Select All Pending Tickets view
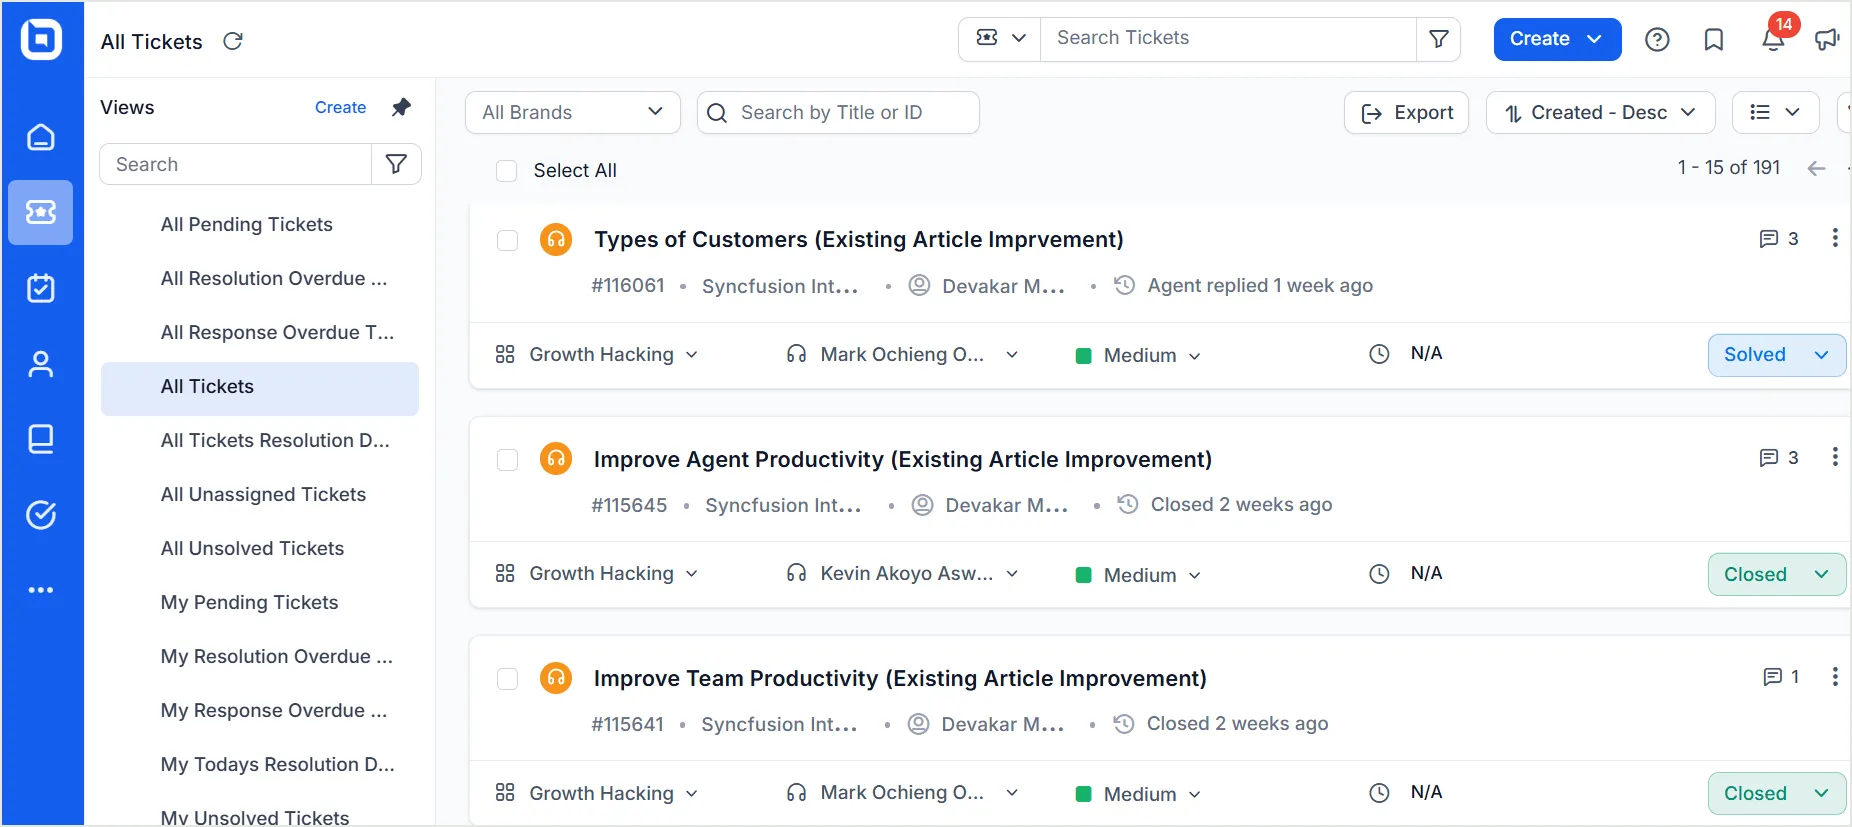Screen dimensions: 1852x827 247,224
